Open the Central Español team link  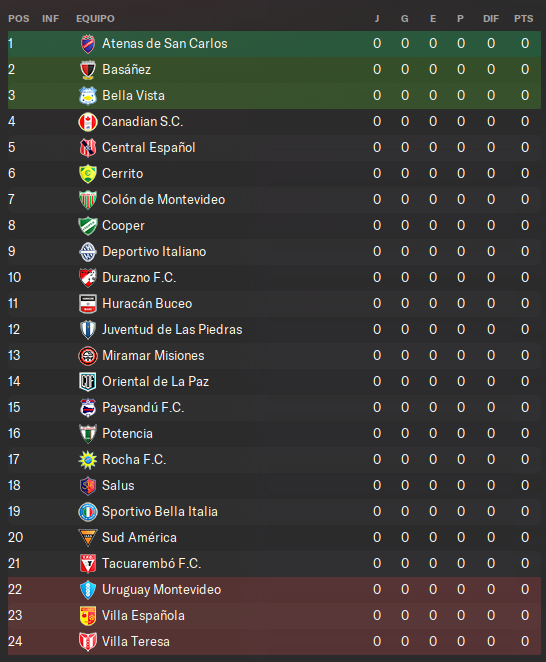click(x=149, y=147)
